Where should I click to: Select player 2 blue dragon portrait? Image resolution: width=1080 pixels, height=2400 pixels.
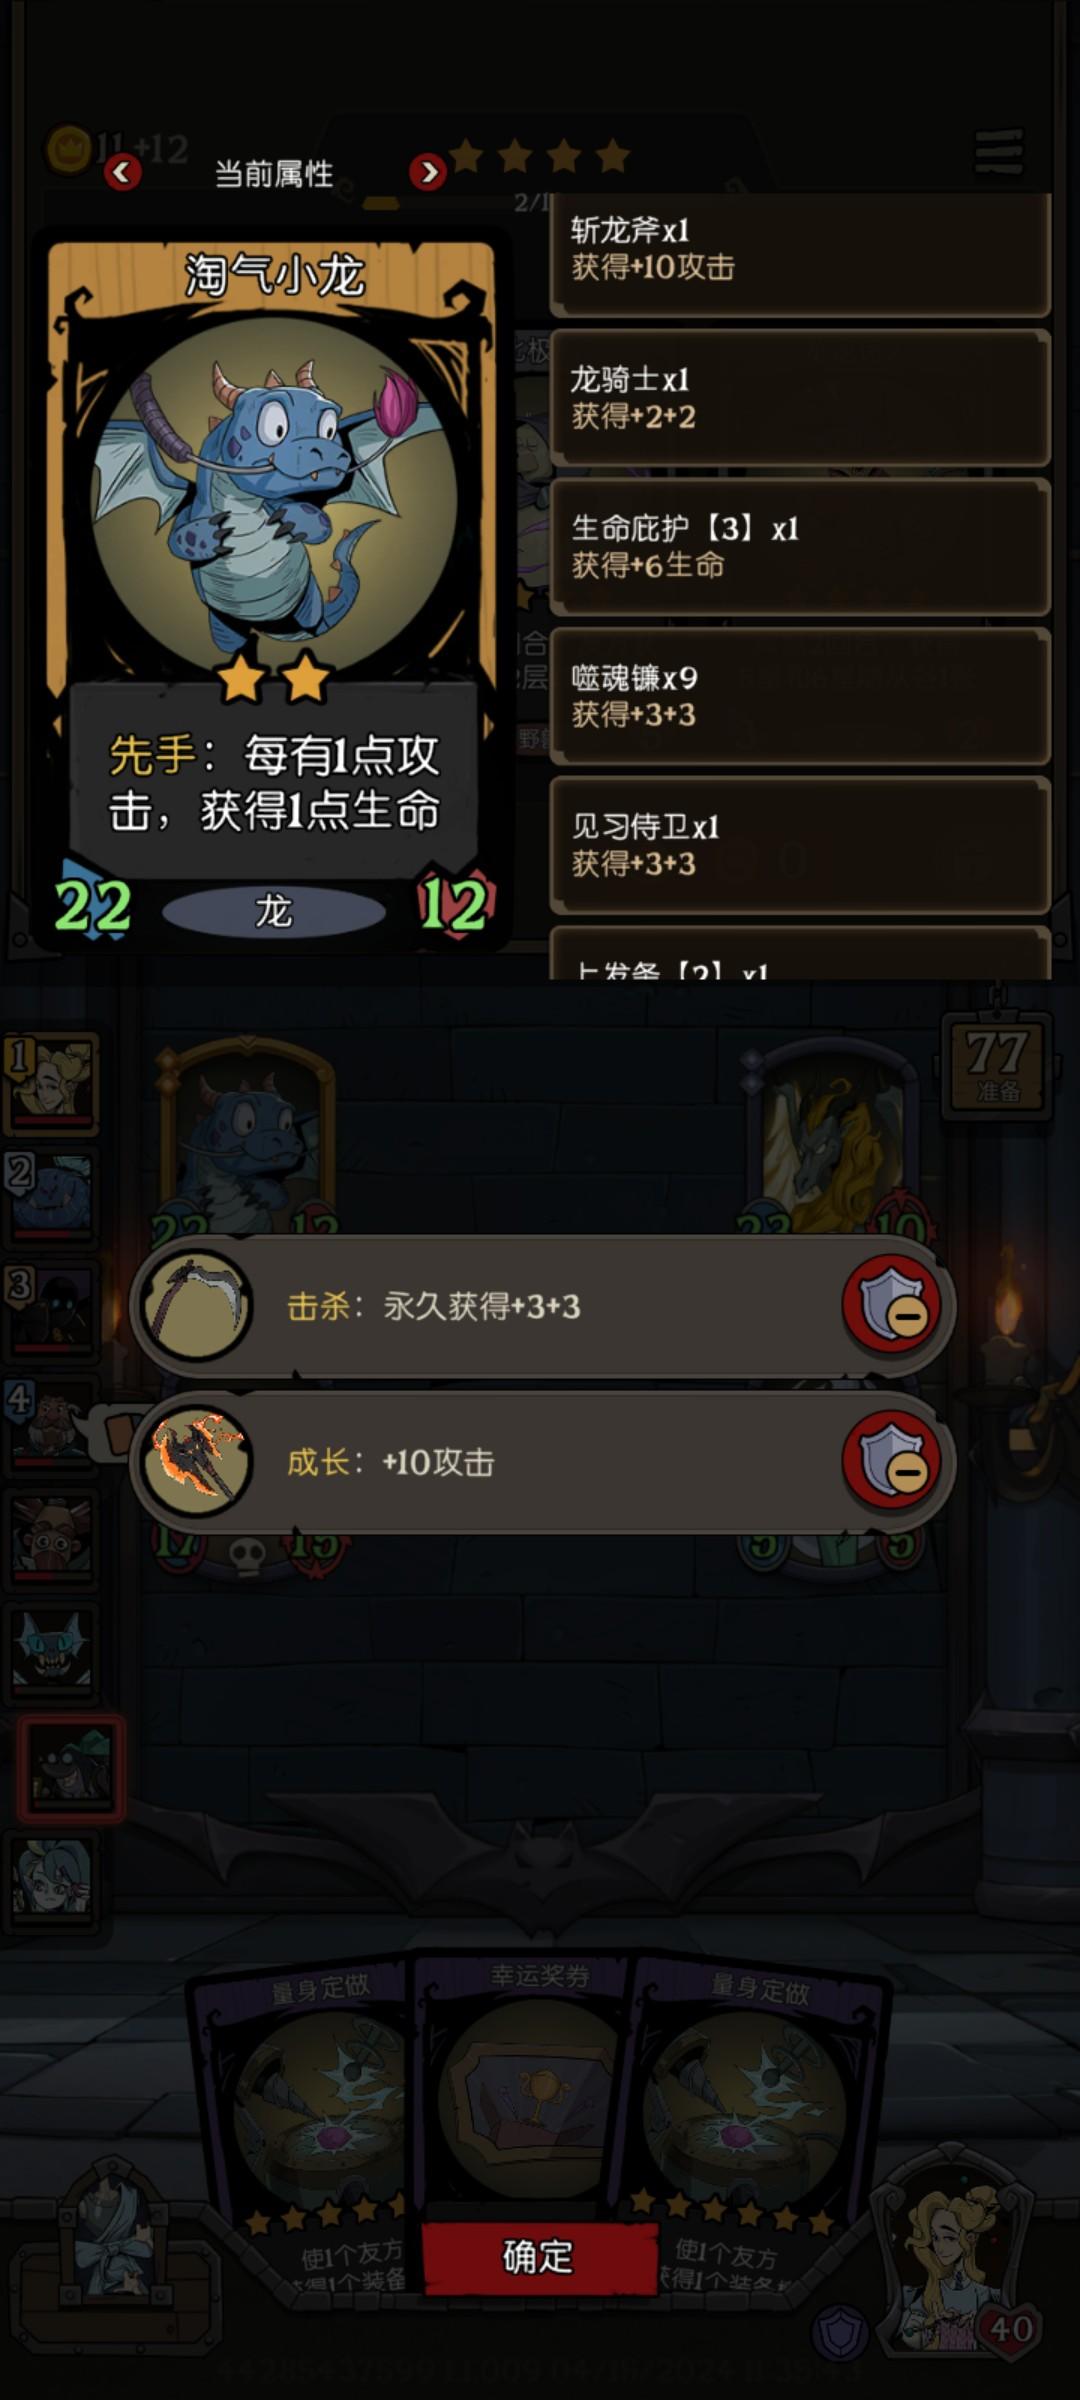54,1197
